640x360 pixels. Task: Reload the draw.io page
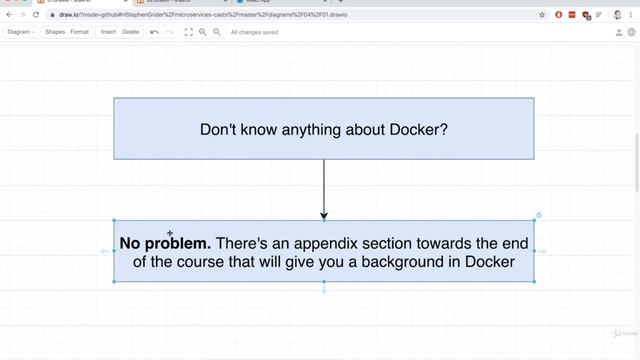click(x=36, y=15)
